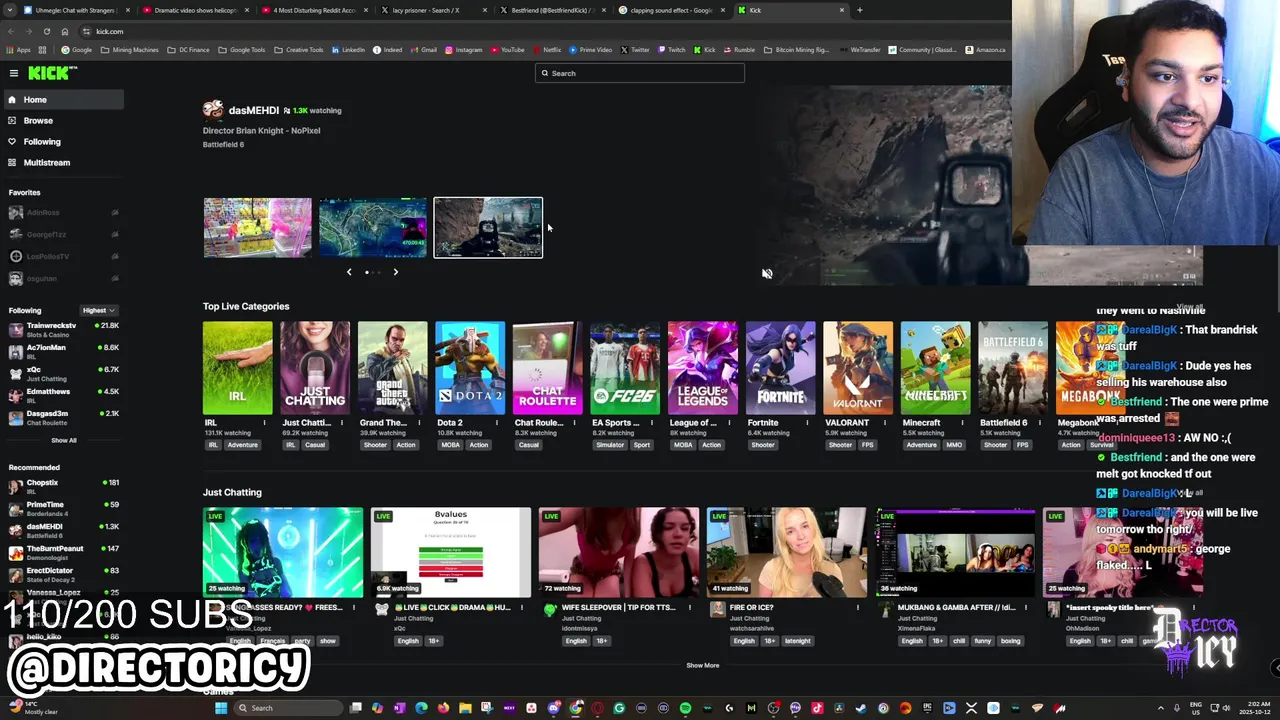This screenshot has height=720, width=1280.
Task: Open Spotify from the taskbar
Action: coord(685,708)
